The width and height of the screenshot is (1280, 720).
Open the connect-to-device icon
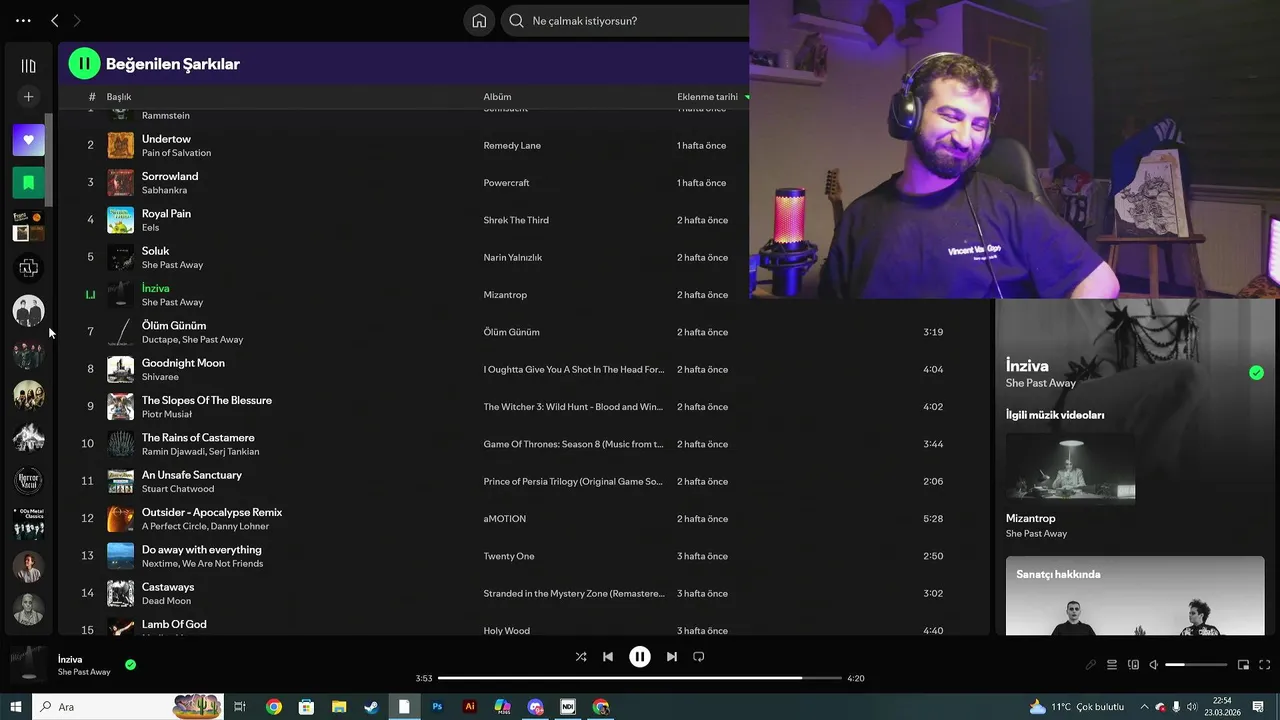tap(1133, 665)
